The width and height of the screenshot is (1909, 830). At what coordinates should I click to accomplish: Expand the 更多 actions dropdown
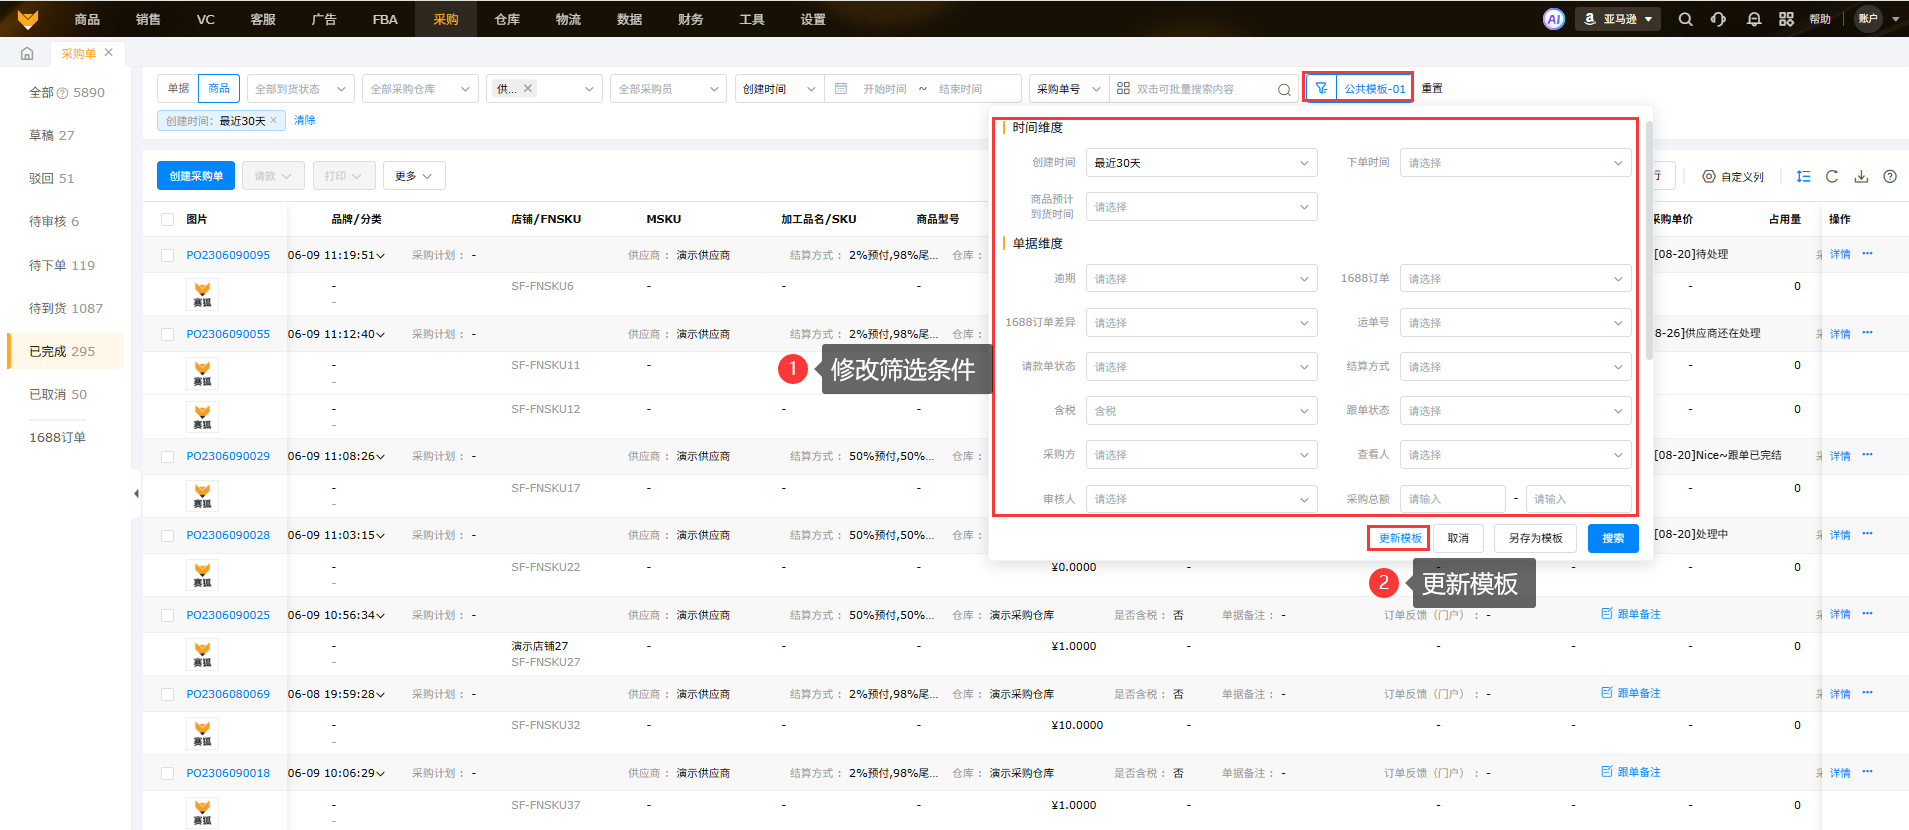point(413,176)
